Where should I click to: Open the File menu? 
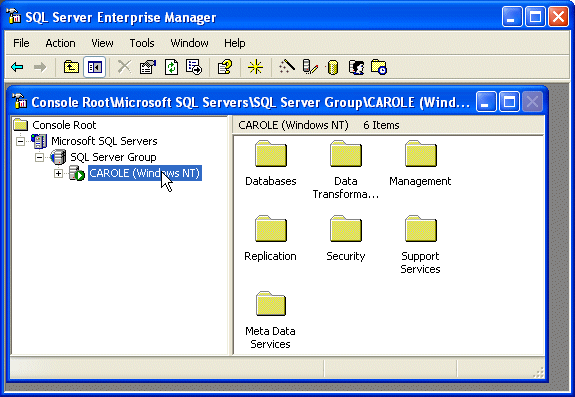[x=21, y=43]
